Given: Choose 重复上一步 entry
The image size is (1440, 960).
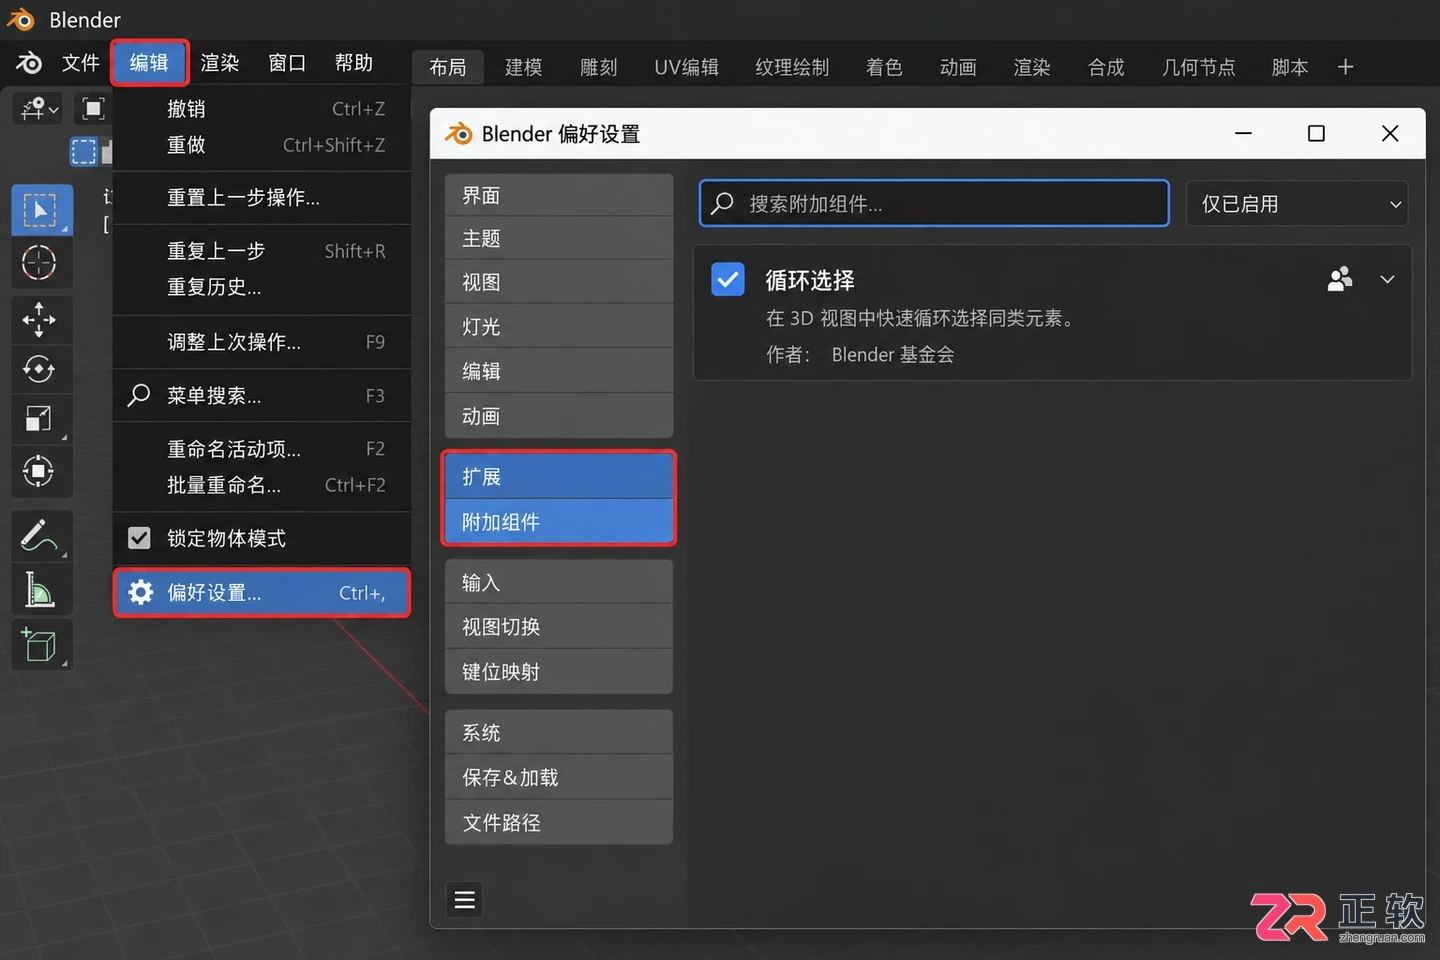Looking at the screenshot, I should click(262, 251).
